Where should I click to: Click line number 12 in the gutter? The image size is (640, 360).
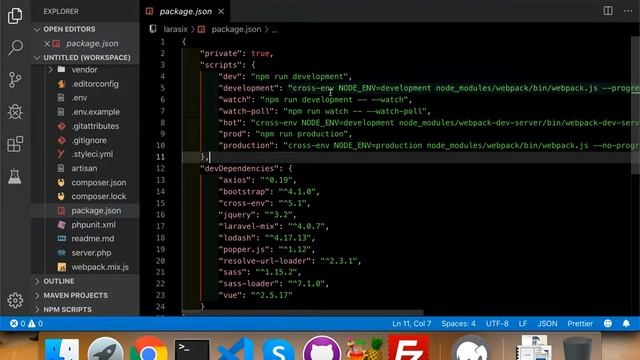160,168
